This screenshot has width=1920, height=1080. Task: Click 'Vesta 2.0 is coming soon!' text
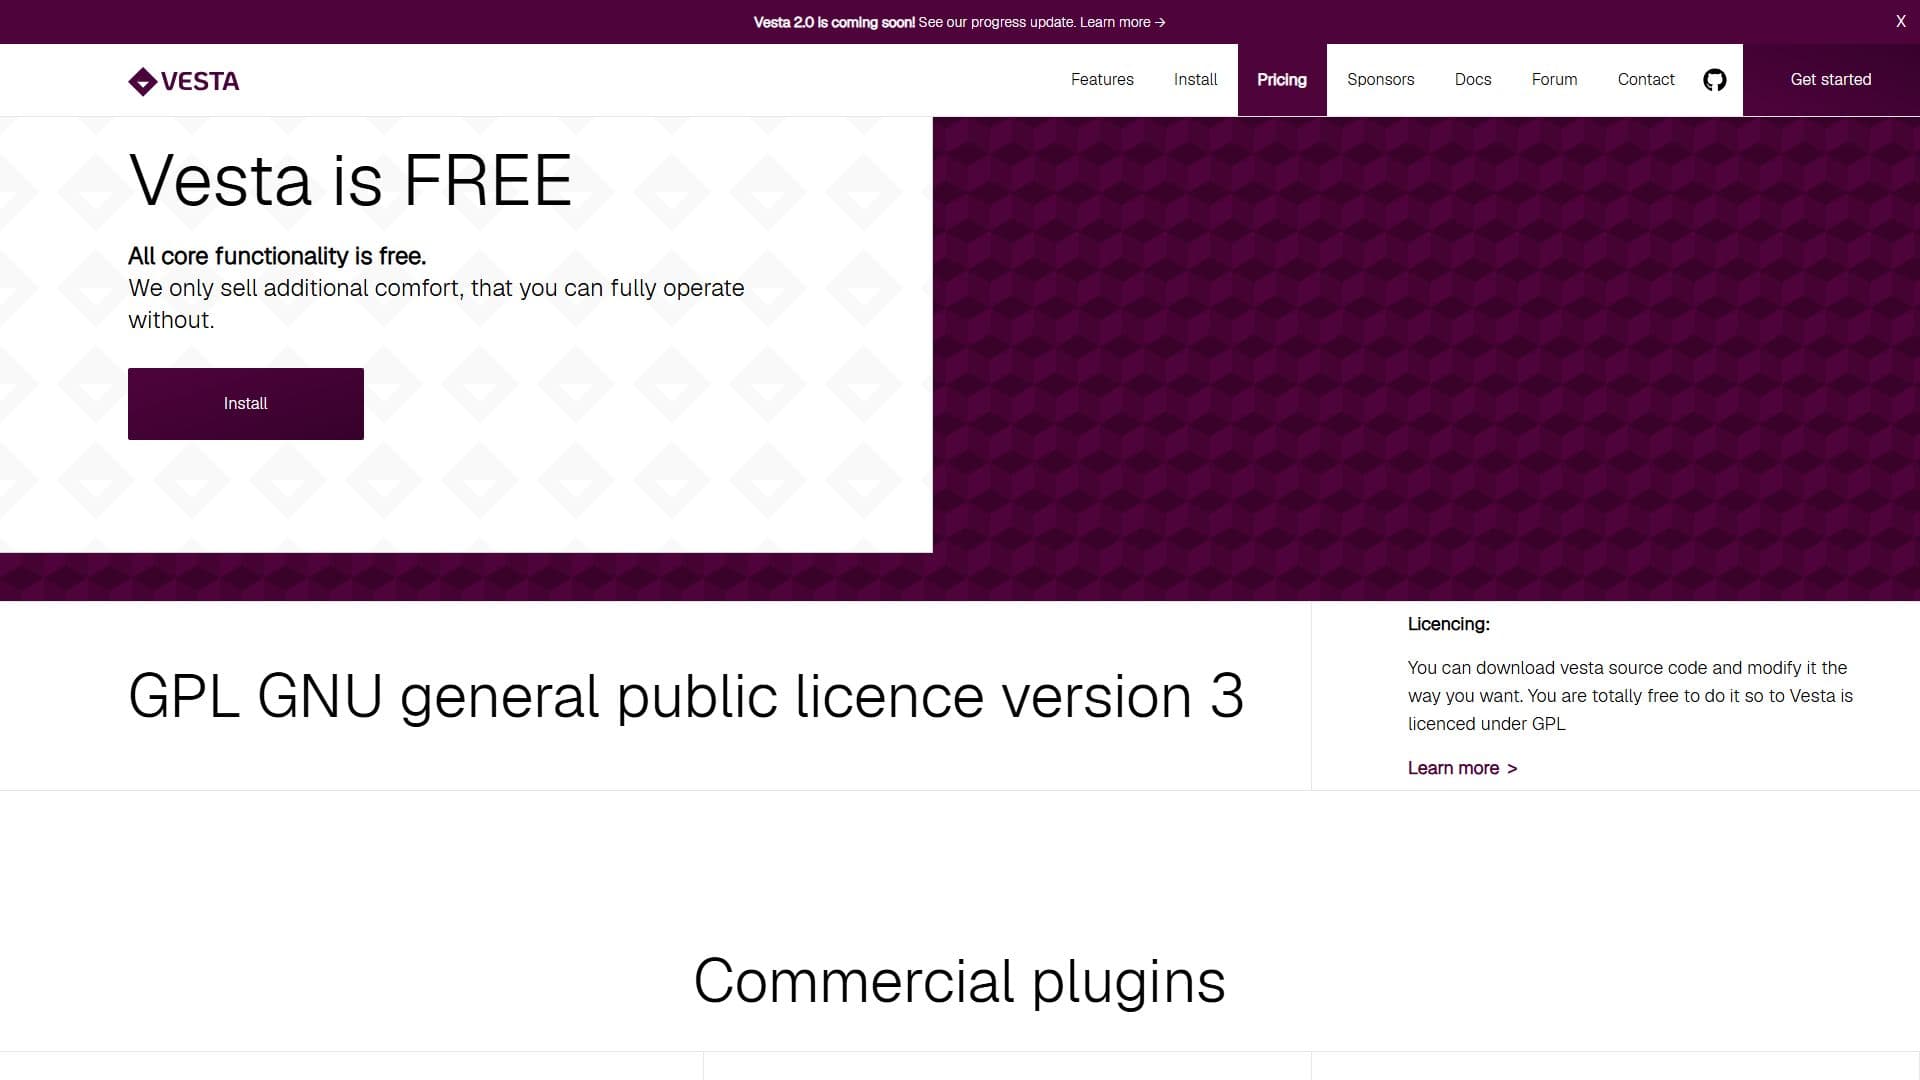pyautogui.click(x=834, y=22)
